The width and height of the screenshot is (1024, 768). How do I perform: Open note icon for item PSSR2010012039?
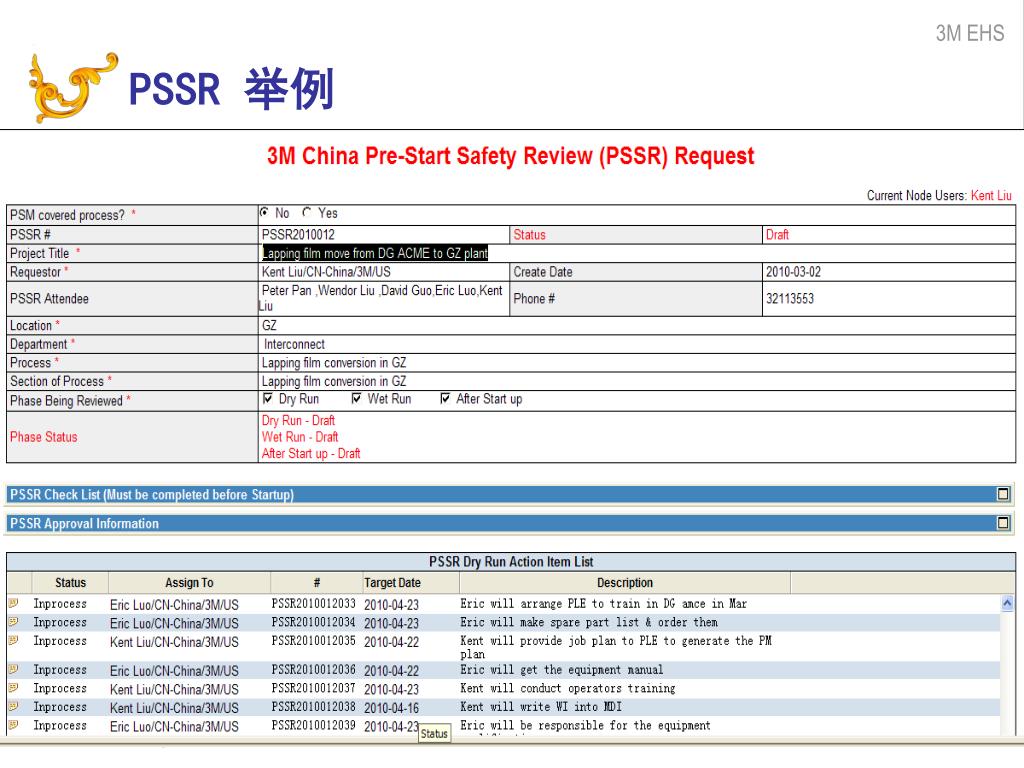[x=13, y=725]
